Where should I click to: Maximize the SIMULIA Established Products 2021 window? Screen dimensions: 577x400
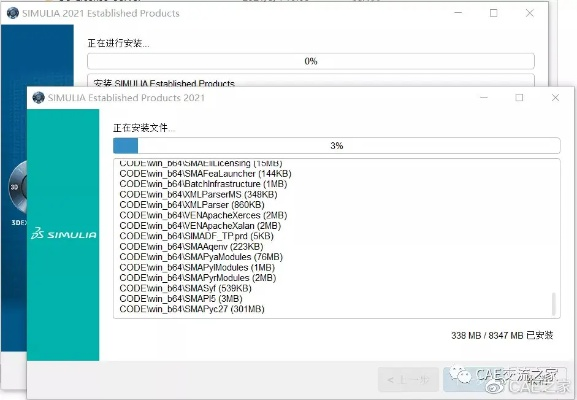pos(519,98)
